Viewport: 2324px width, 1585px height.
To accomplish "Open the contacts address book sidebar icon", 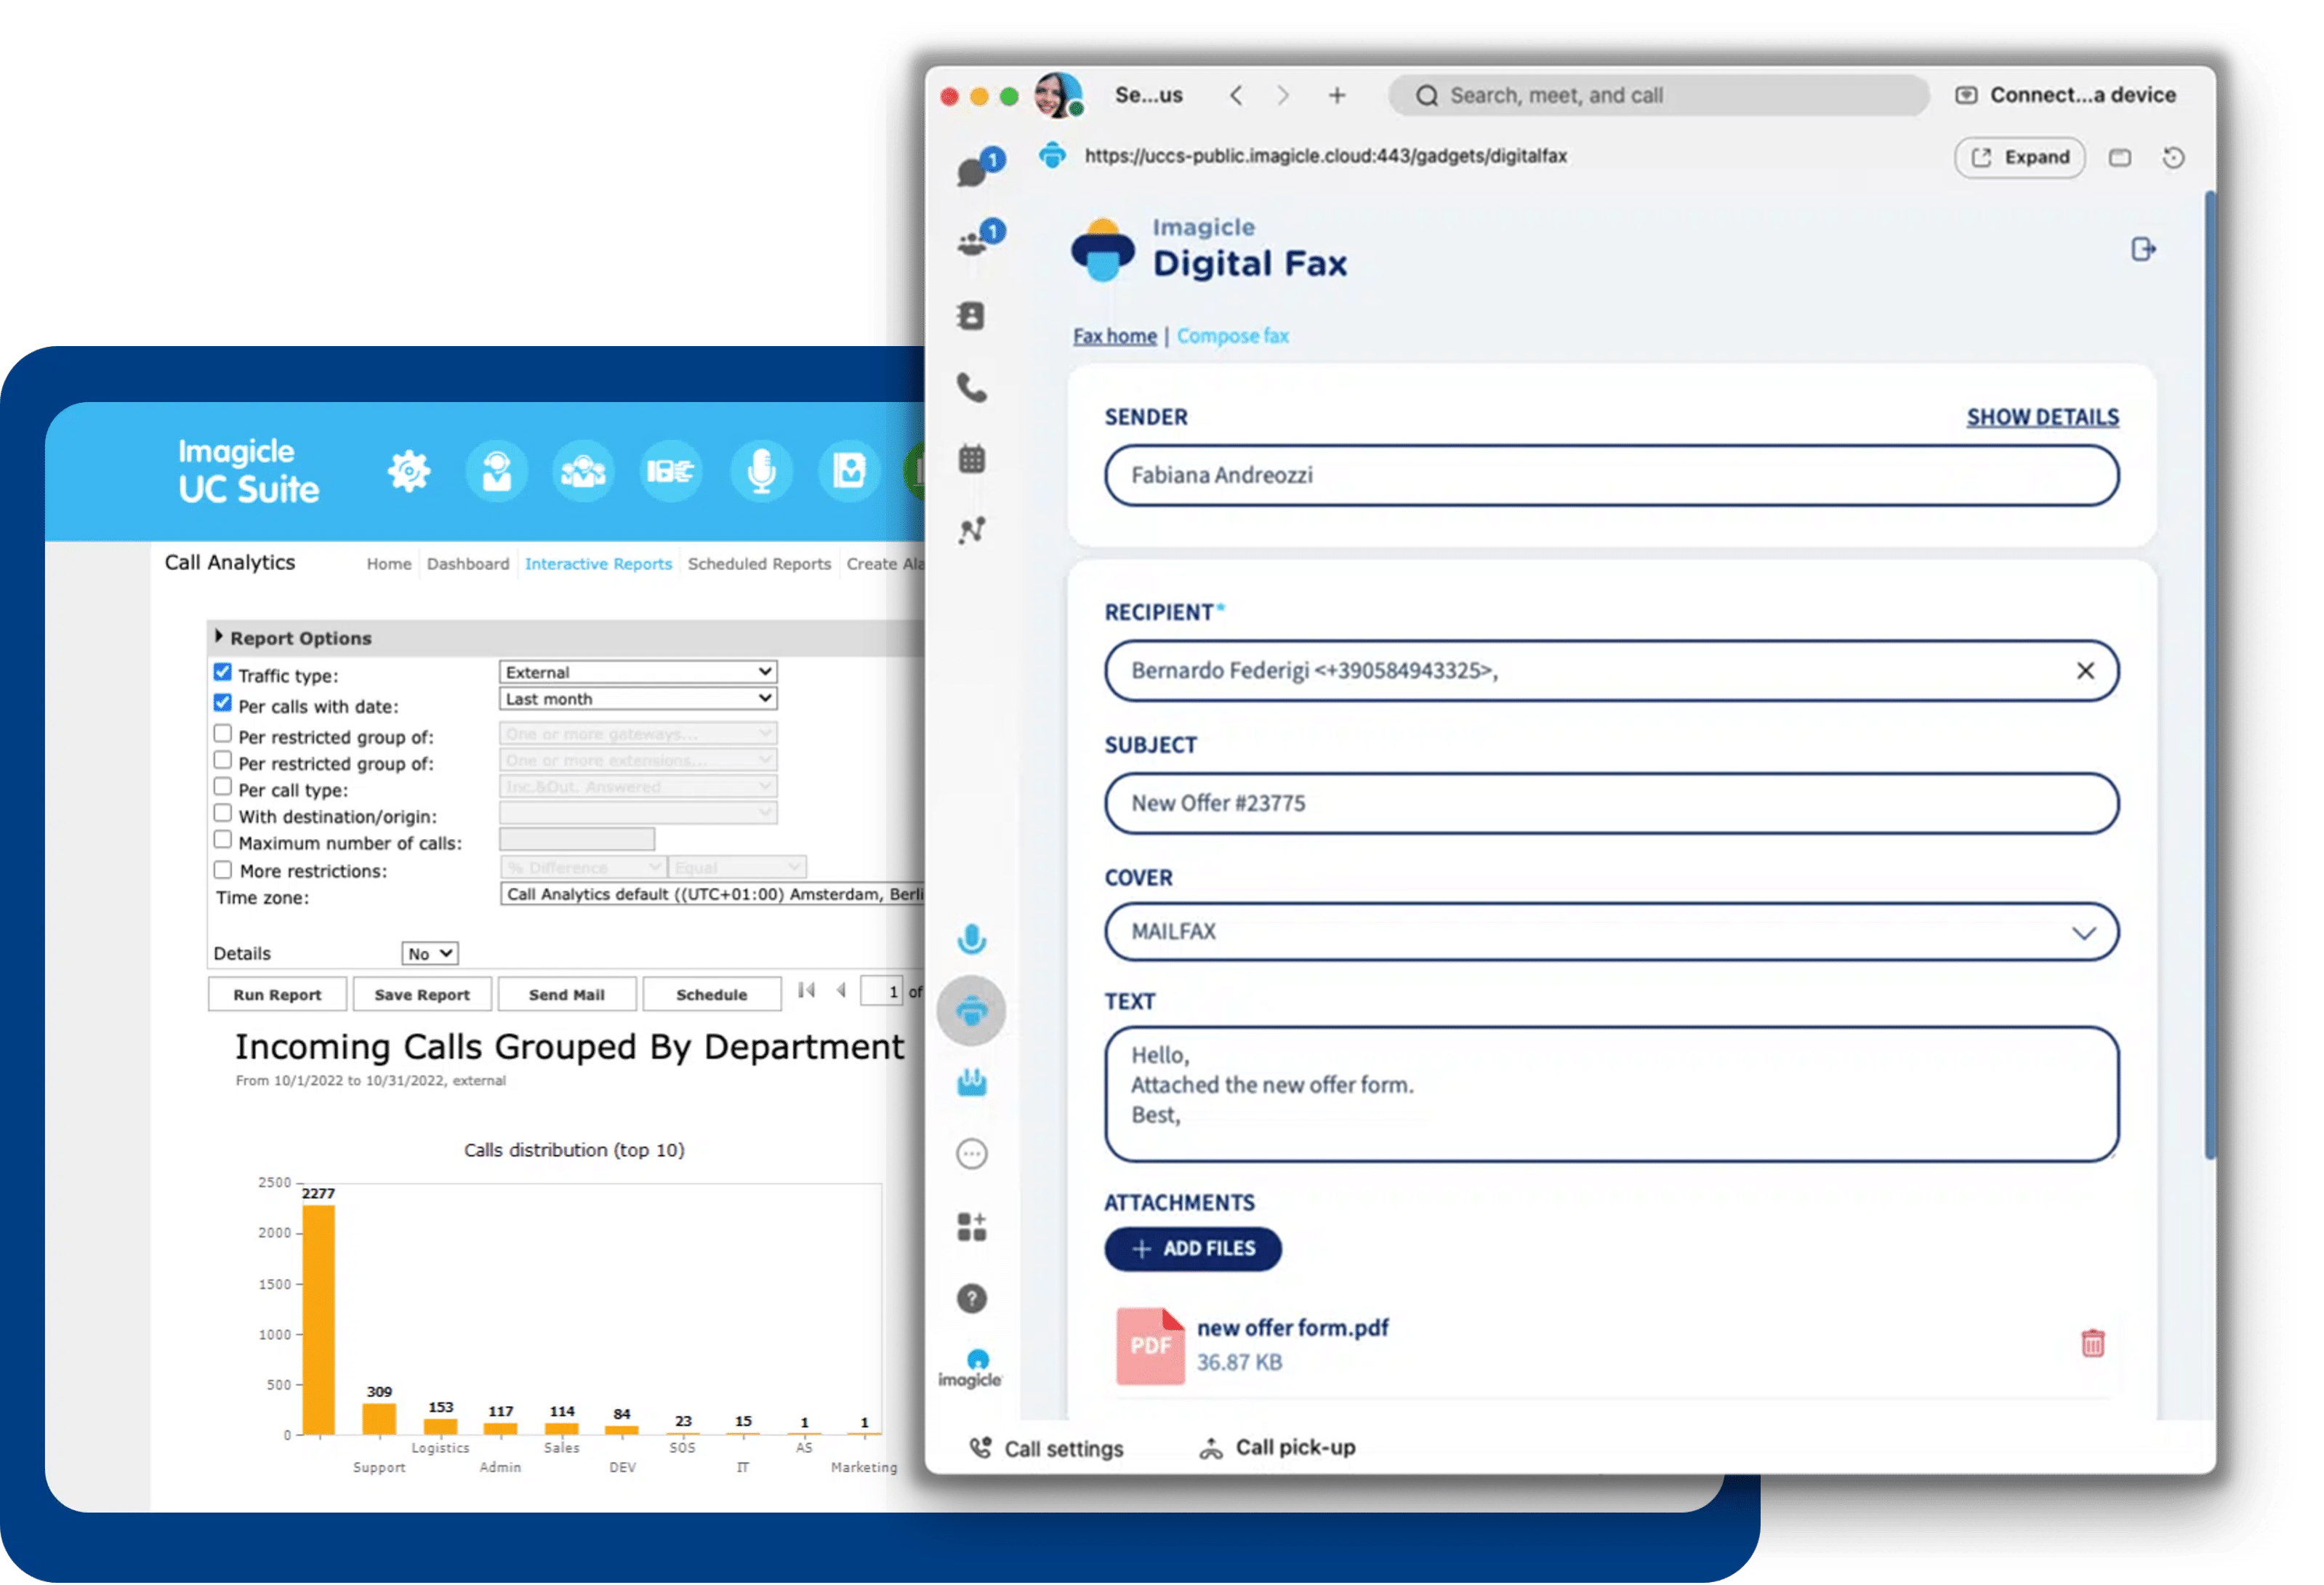I will pos(971,316).
